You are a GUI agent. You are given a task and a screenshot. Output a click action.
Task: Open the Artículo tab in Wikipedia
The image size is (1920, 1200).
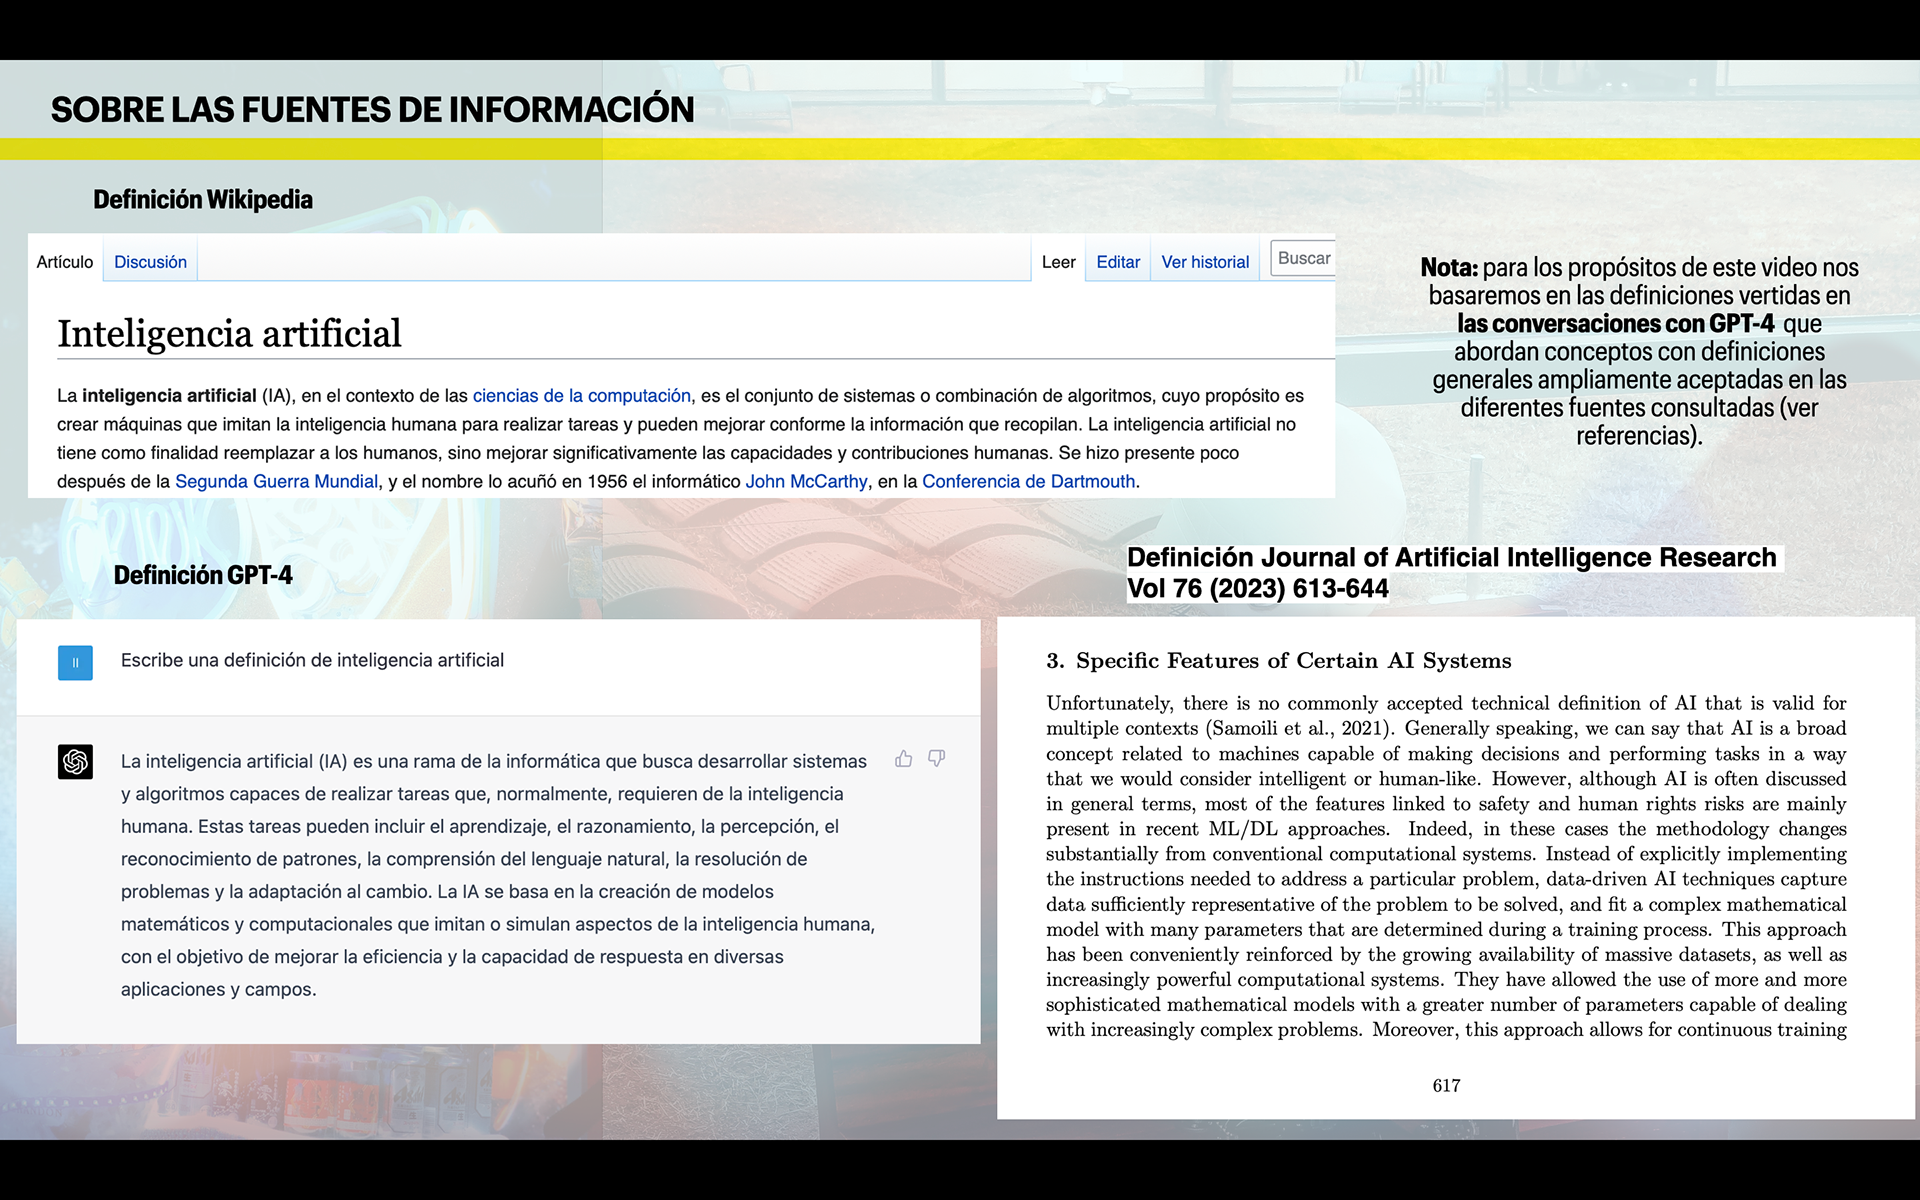pyautogui.click(x=65, y=262)
